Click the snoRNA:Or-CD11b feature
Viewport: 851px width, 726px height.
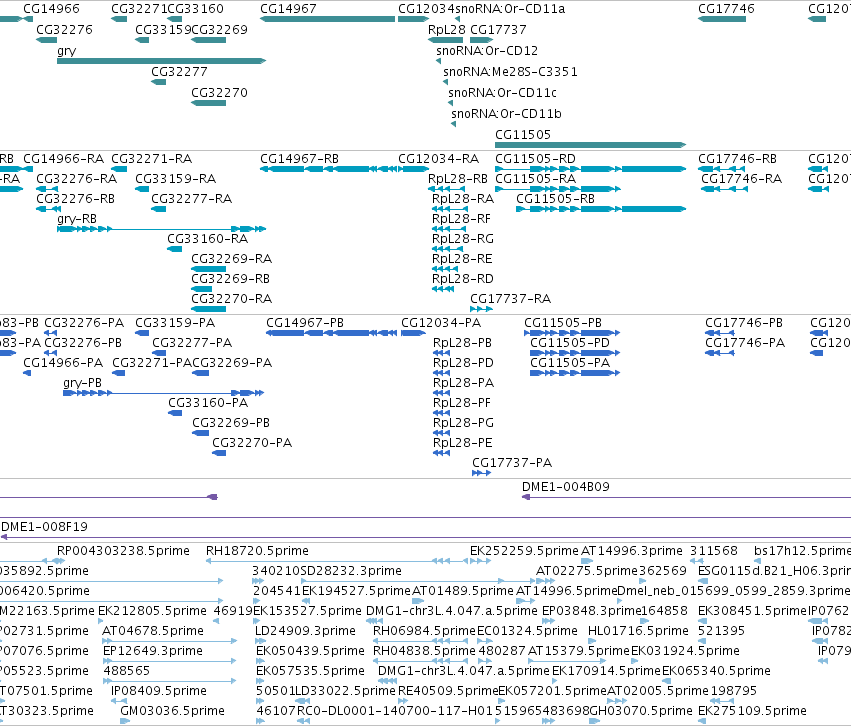[x=454, y=124]
